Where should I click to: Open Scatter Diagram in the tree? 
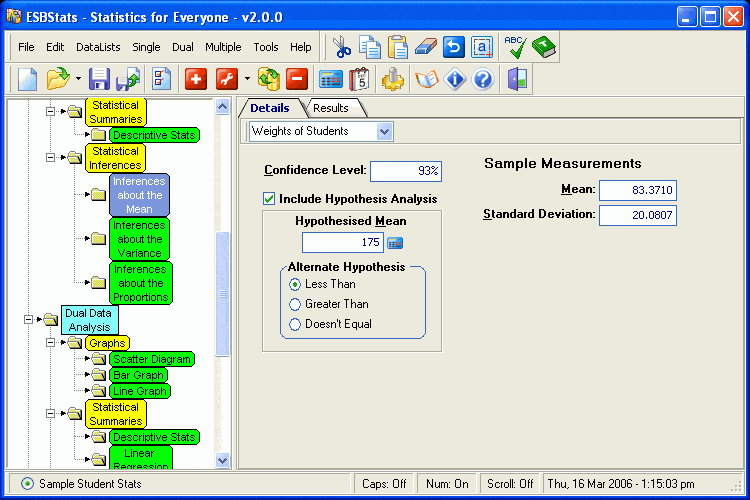point(152,359)
